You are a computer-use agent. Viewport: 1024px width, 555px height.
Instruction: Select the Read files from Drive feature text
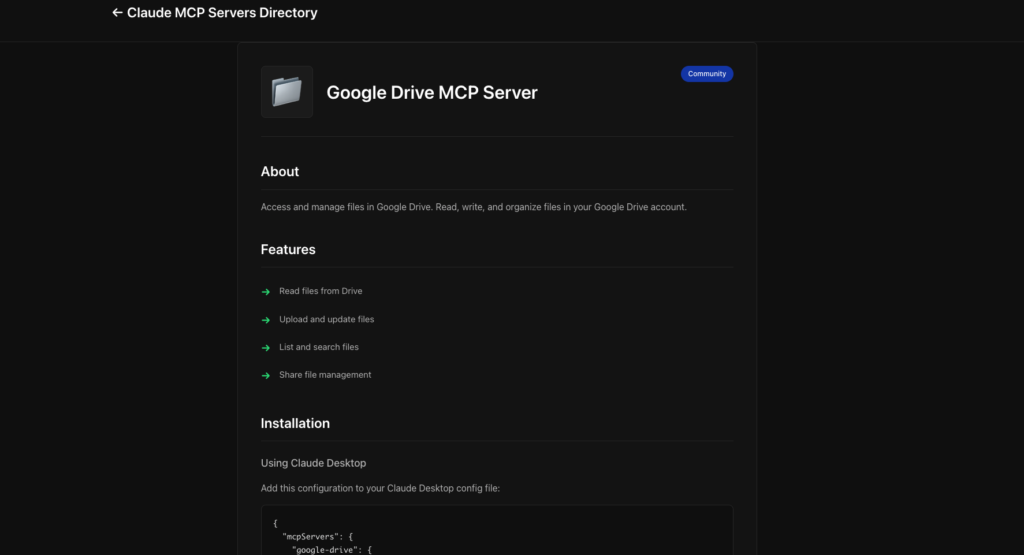pyautogui.click(x=320, y=291)
